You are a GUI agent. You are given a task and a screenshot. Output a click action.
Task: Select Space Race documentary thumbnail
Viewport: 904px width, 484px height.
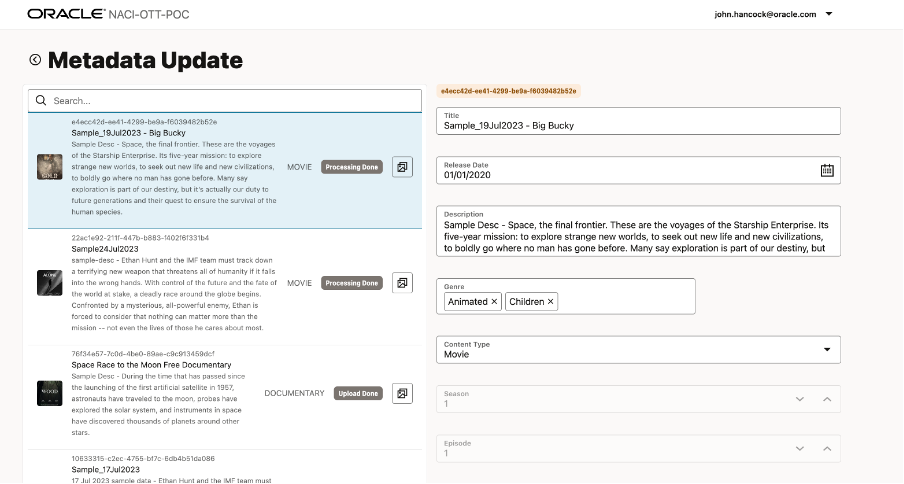pyautogui.click(x=50, y=394)
